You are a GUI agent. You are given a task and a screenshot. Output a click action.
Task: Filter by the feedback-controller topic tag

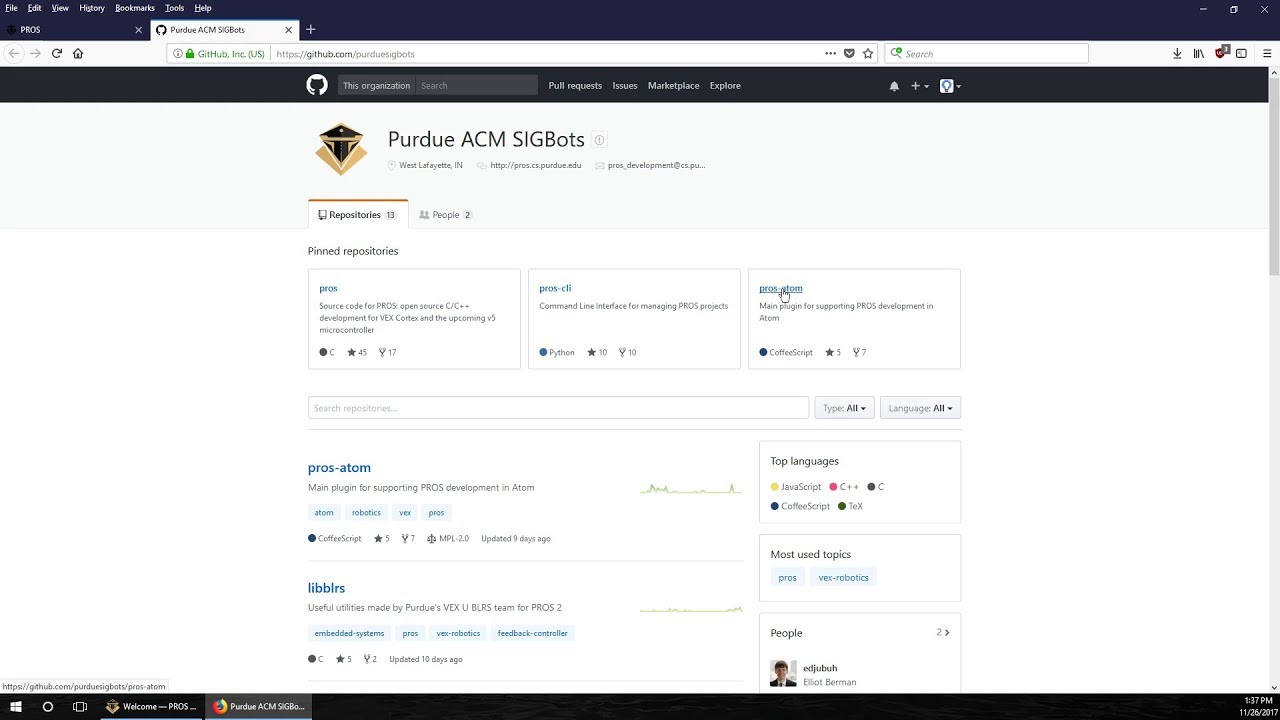pyautogui.click(x=532, y=633)
